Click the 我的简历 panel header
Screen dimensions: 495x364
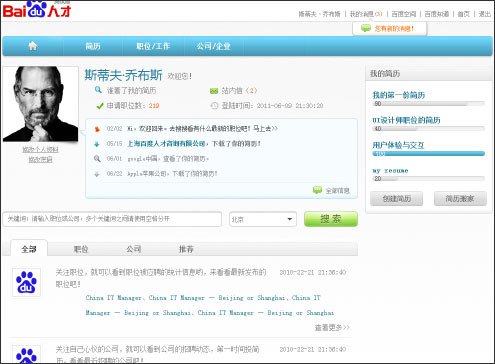coord(429,73)
